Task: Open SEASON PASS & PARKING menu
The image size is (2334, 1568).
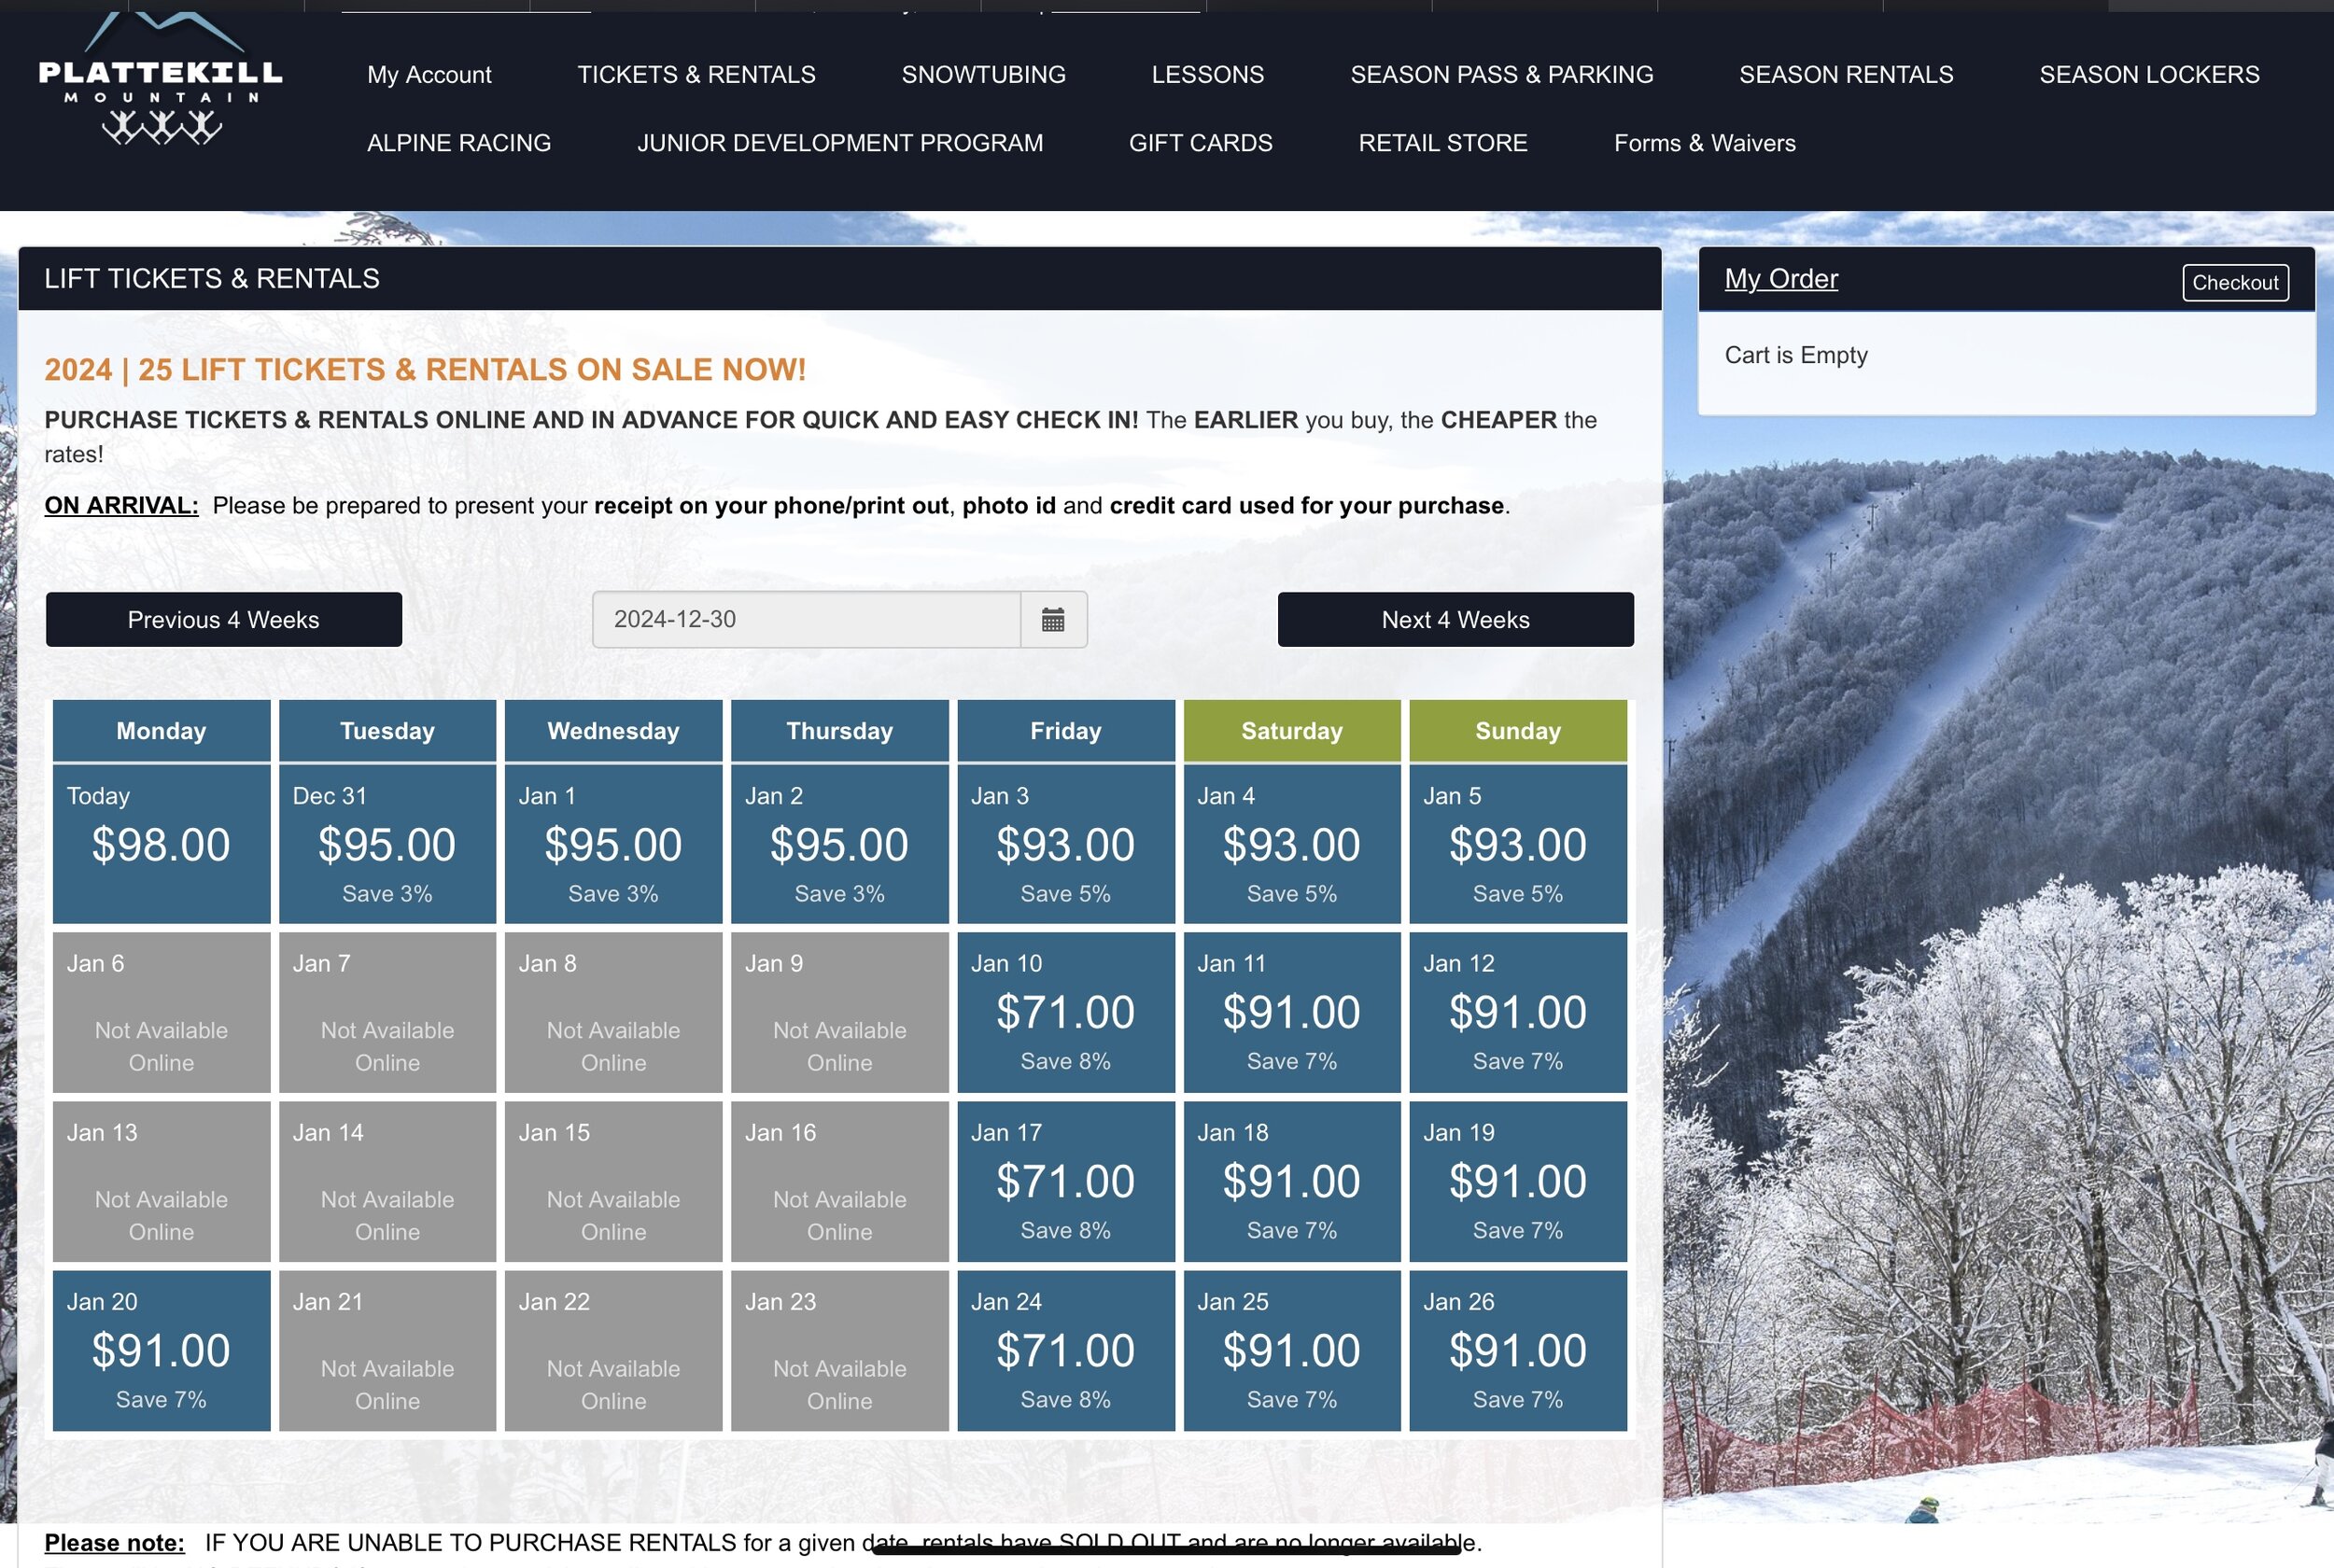Action: 1501,75
